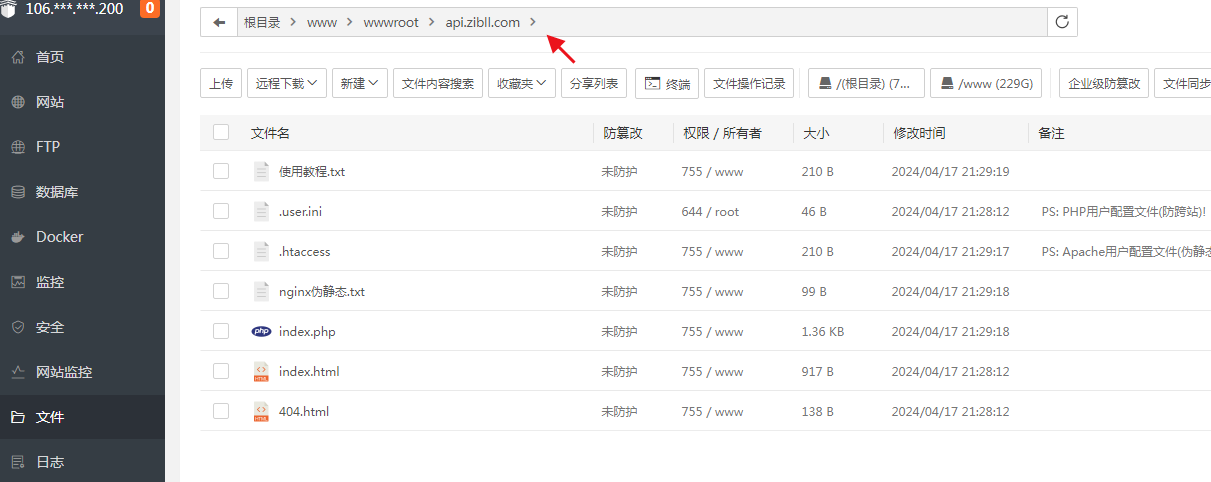
Task: Toggle the select-all checkbox in header
Action: pos(221,132)
